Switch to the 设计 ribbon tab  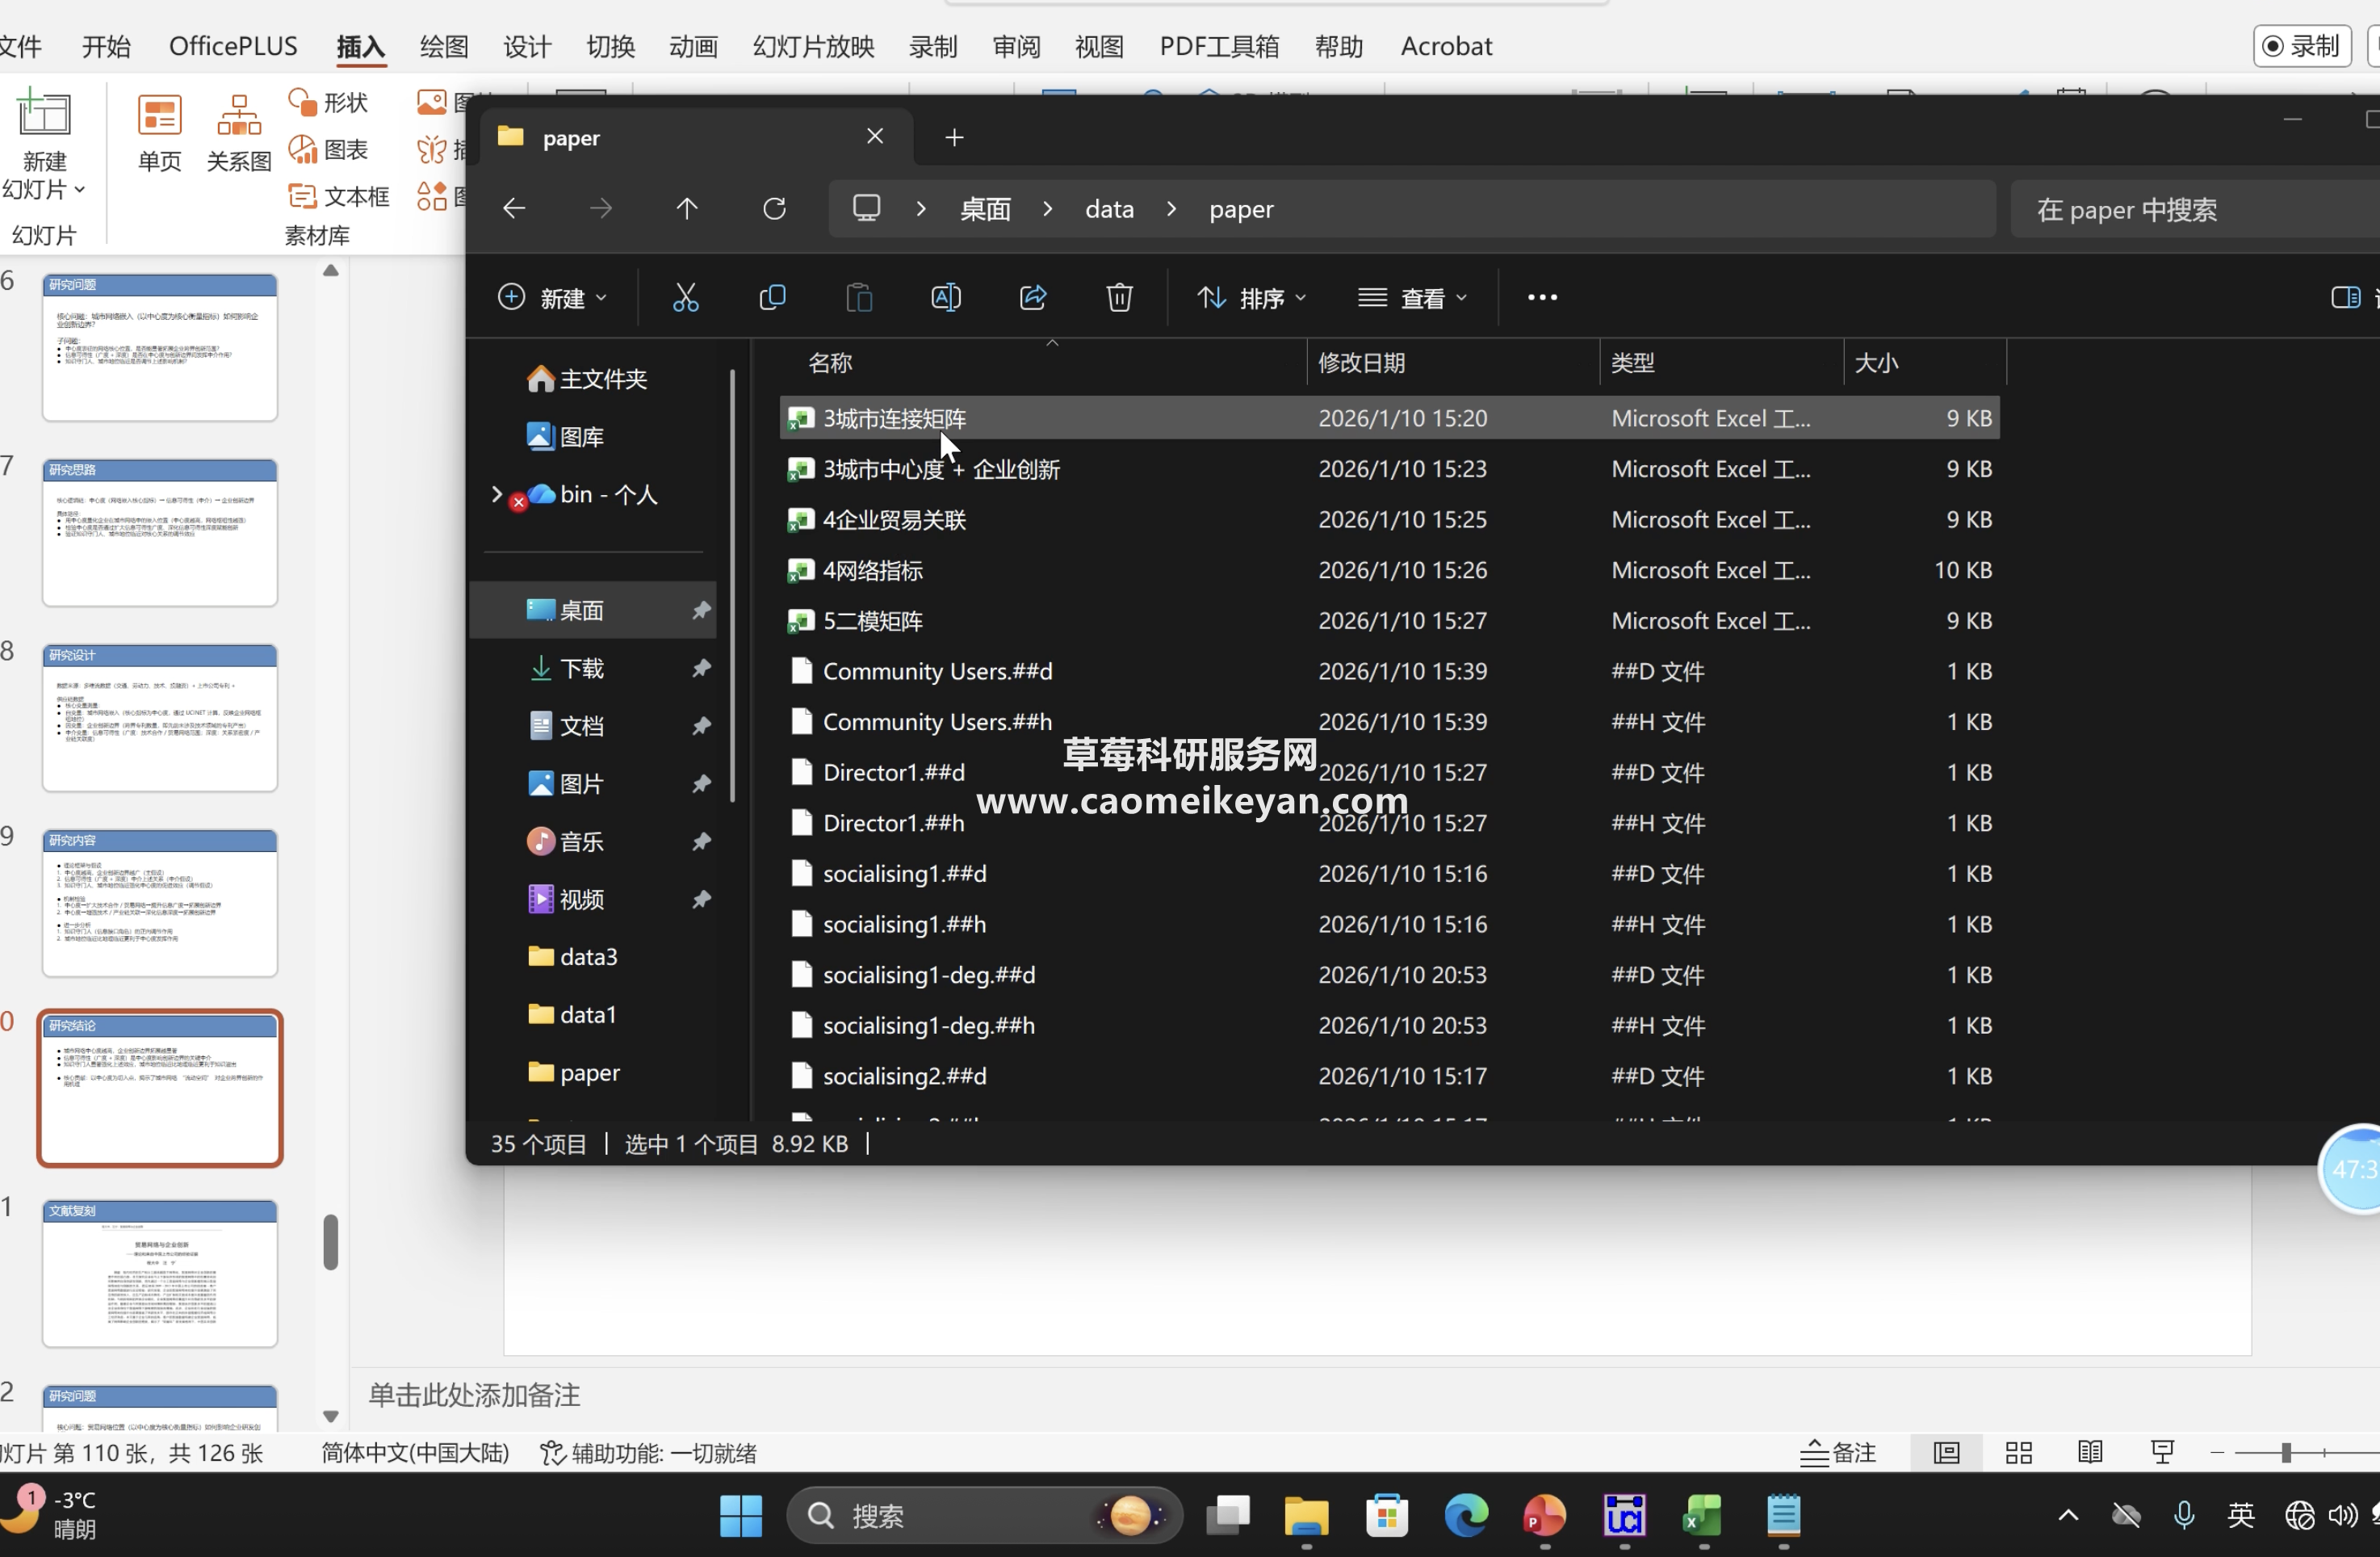coord(527,45)
